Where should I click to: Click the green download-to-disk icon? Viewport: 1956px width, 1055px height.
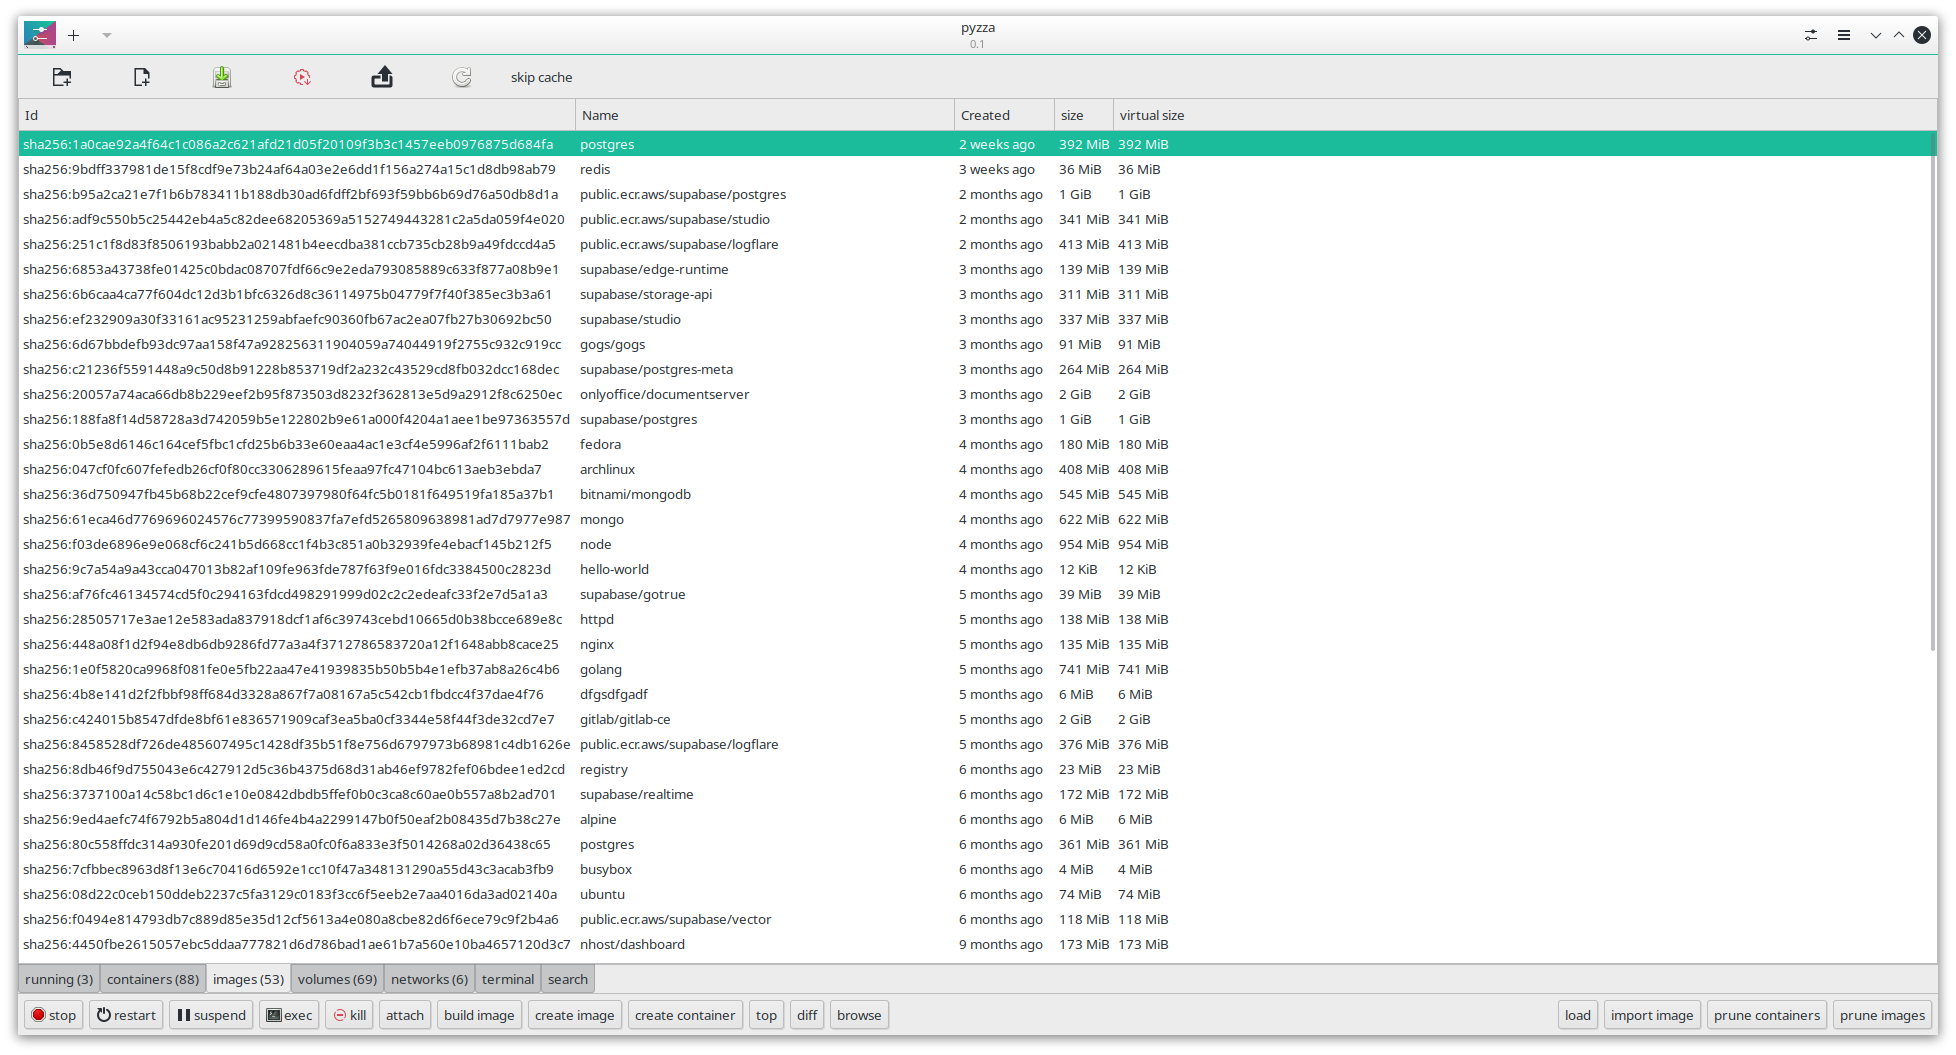[x=222, y=77]
